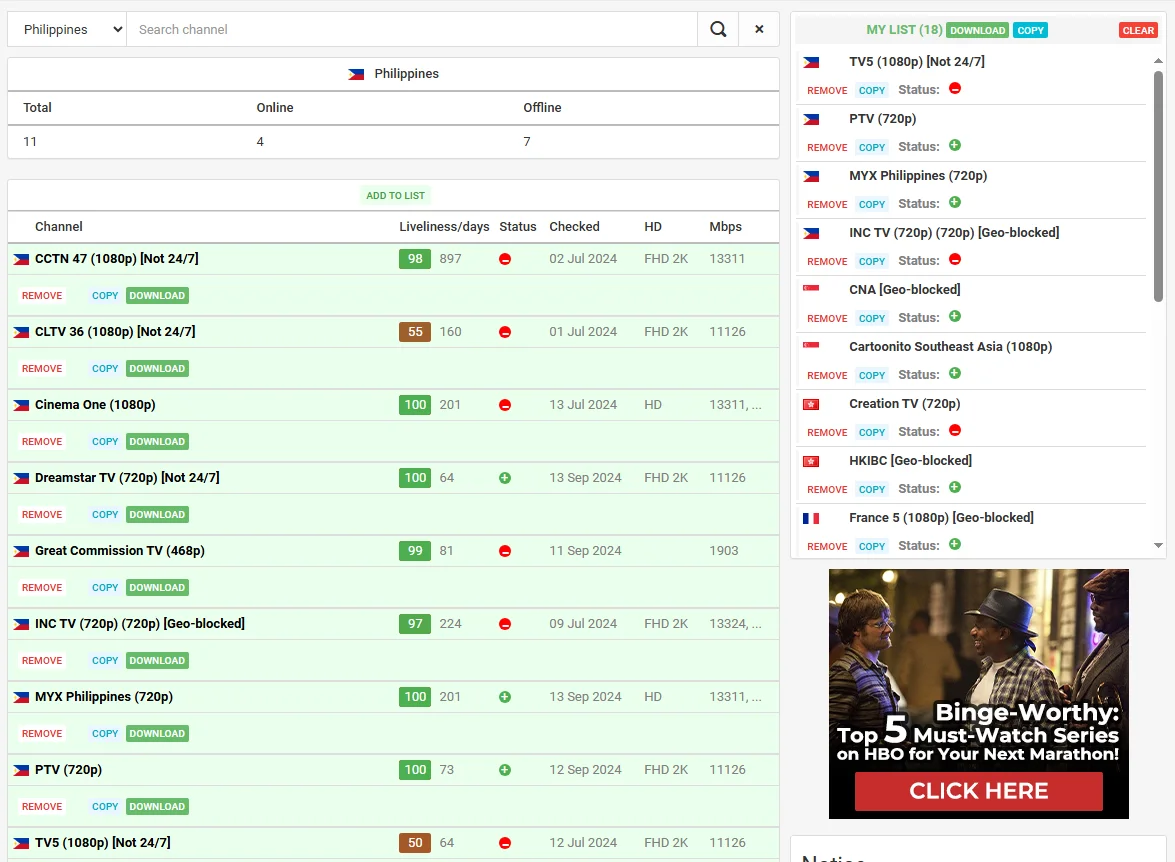Click status icon for Creation TV in My List
The image size is (1175, 862).
coord(955,430)
